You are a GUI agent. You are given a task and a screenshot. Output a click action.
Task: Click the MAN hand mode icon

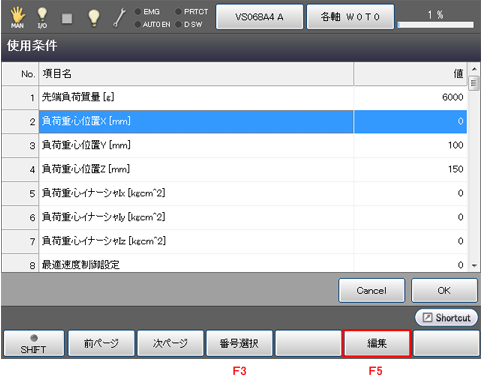pyautogui.click(x=17, y=18)
